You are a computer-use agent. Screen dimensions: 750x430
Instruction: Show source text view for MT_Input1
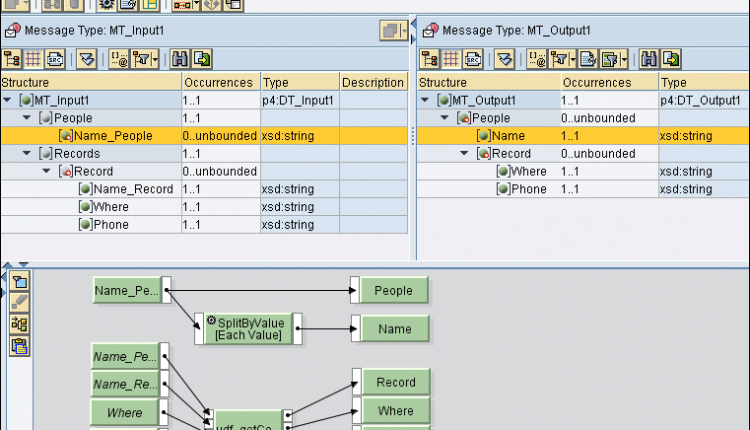pyautogui.click(x=55, y=59)
